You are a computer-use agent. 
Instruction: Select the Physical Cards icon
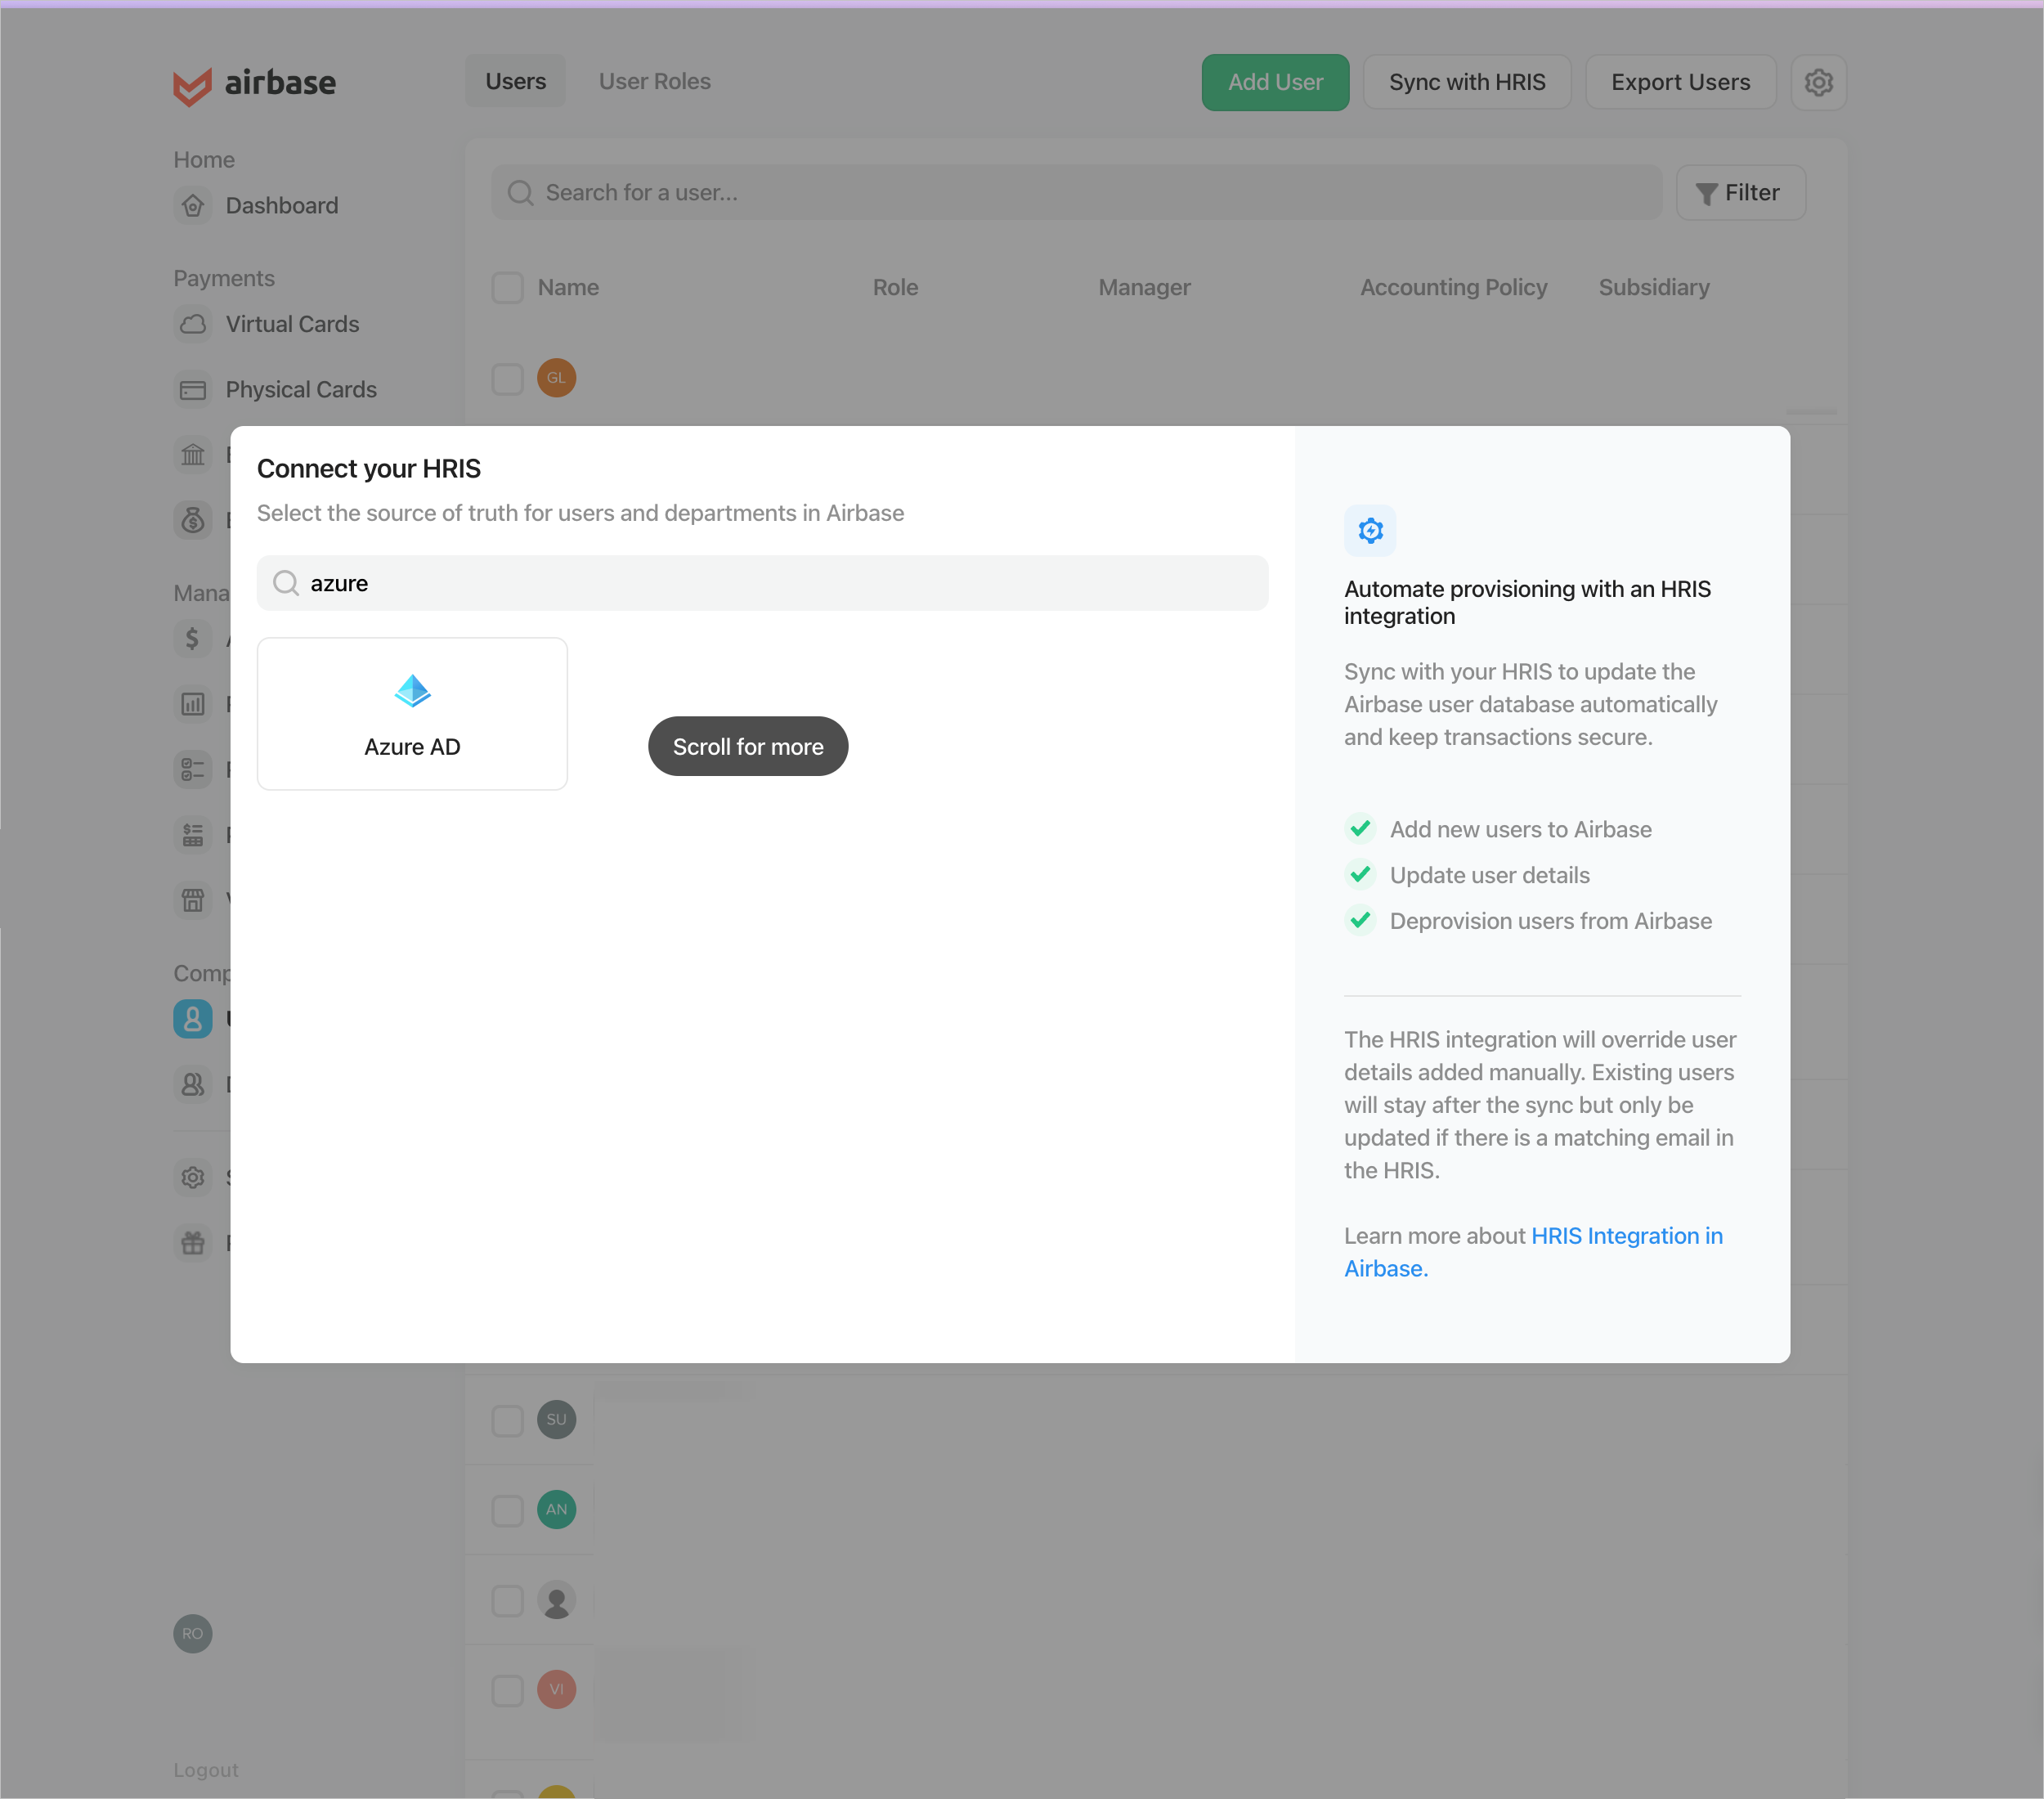click(193, 388)
